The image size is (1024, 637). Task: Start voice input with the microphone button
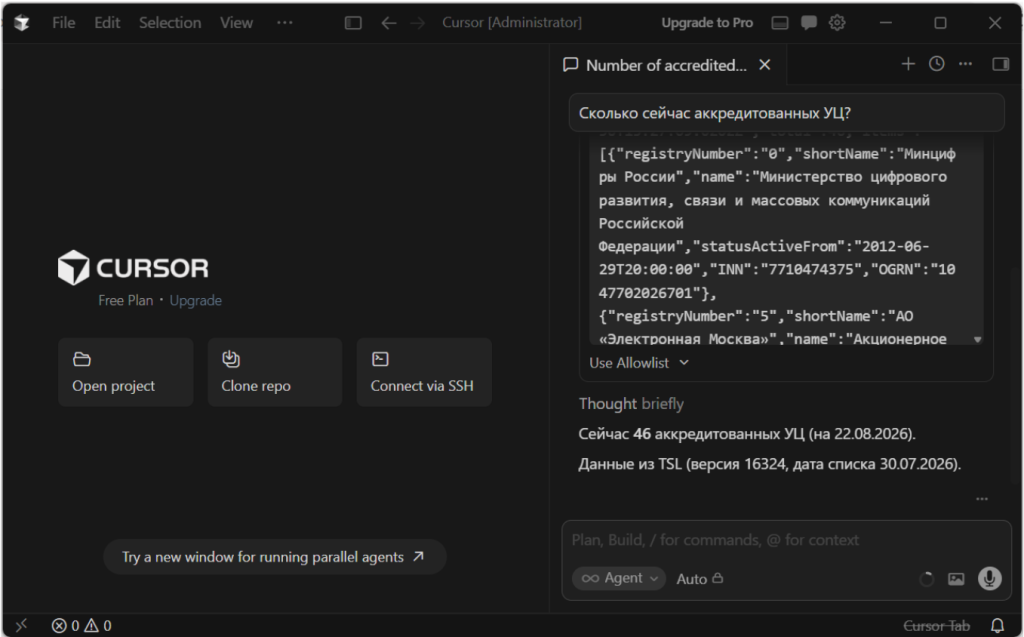(989, 578)
